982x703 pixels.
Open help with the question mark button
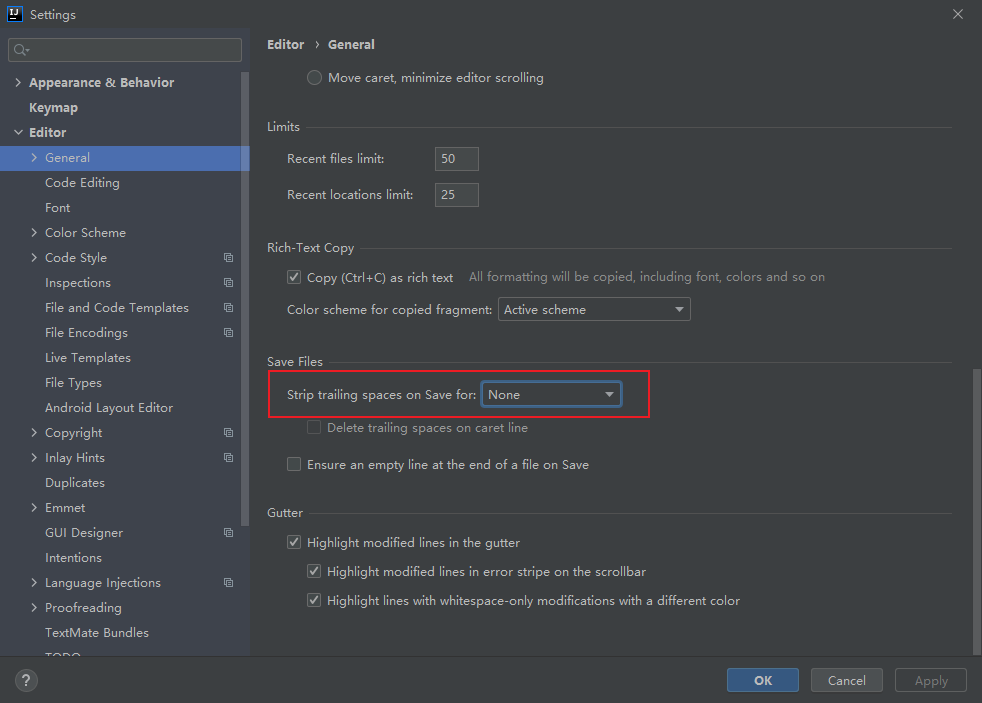click(26, 680)
